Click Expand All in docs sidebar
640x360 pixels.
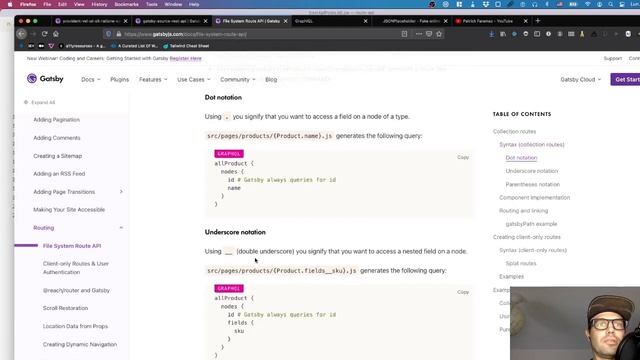pyautogui.click(x=40, y=102)
